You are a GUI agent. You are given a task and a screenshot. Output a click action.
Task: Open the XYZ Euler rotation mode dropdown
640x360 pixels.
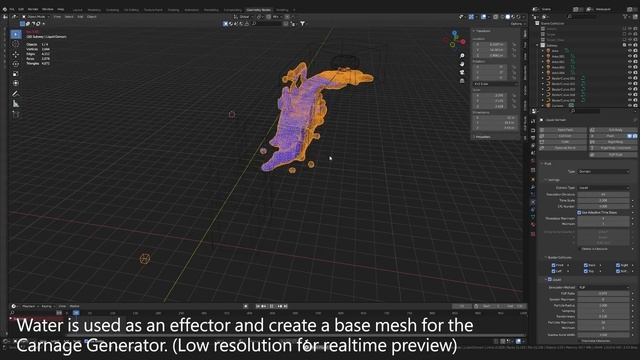[496, 84]
